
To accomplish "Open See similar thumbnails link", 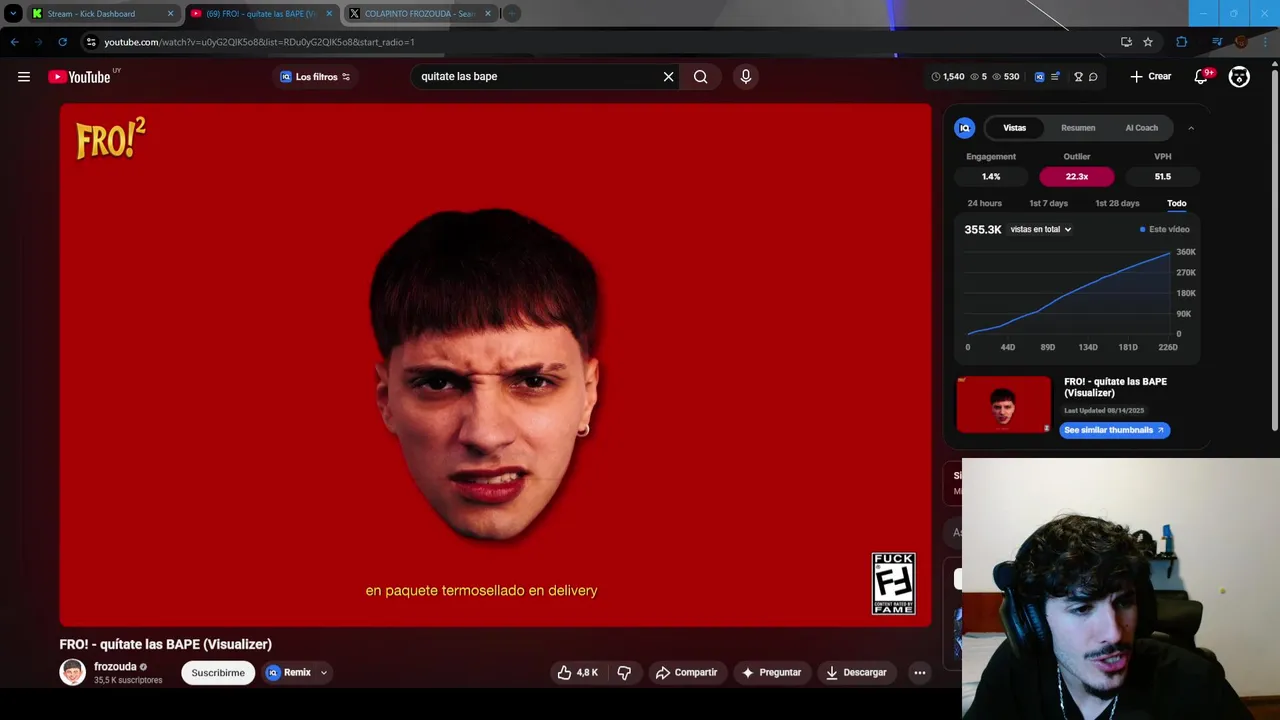I will click(1114, 430).
